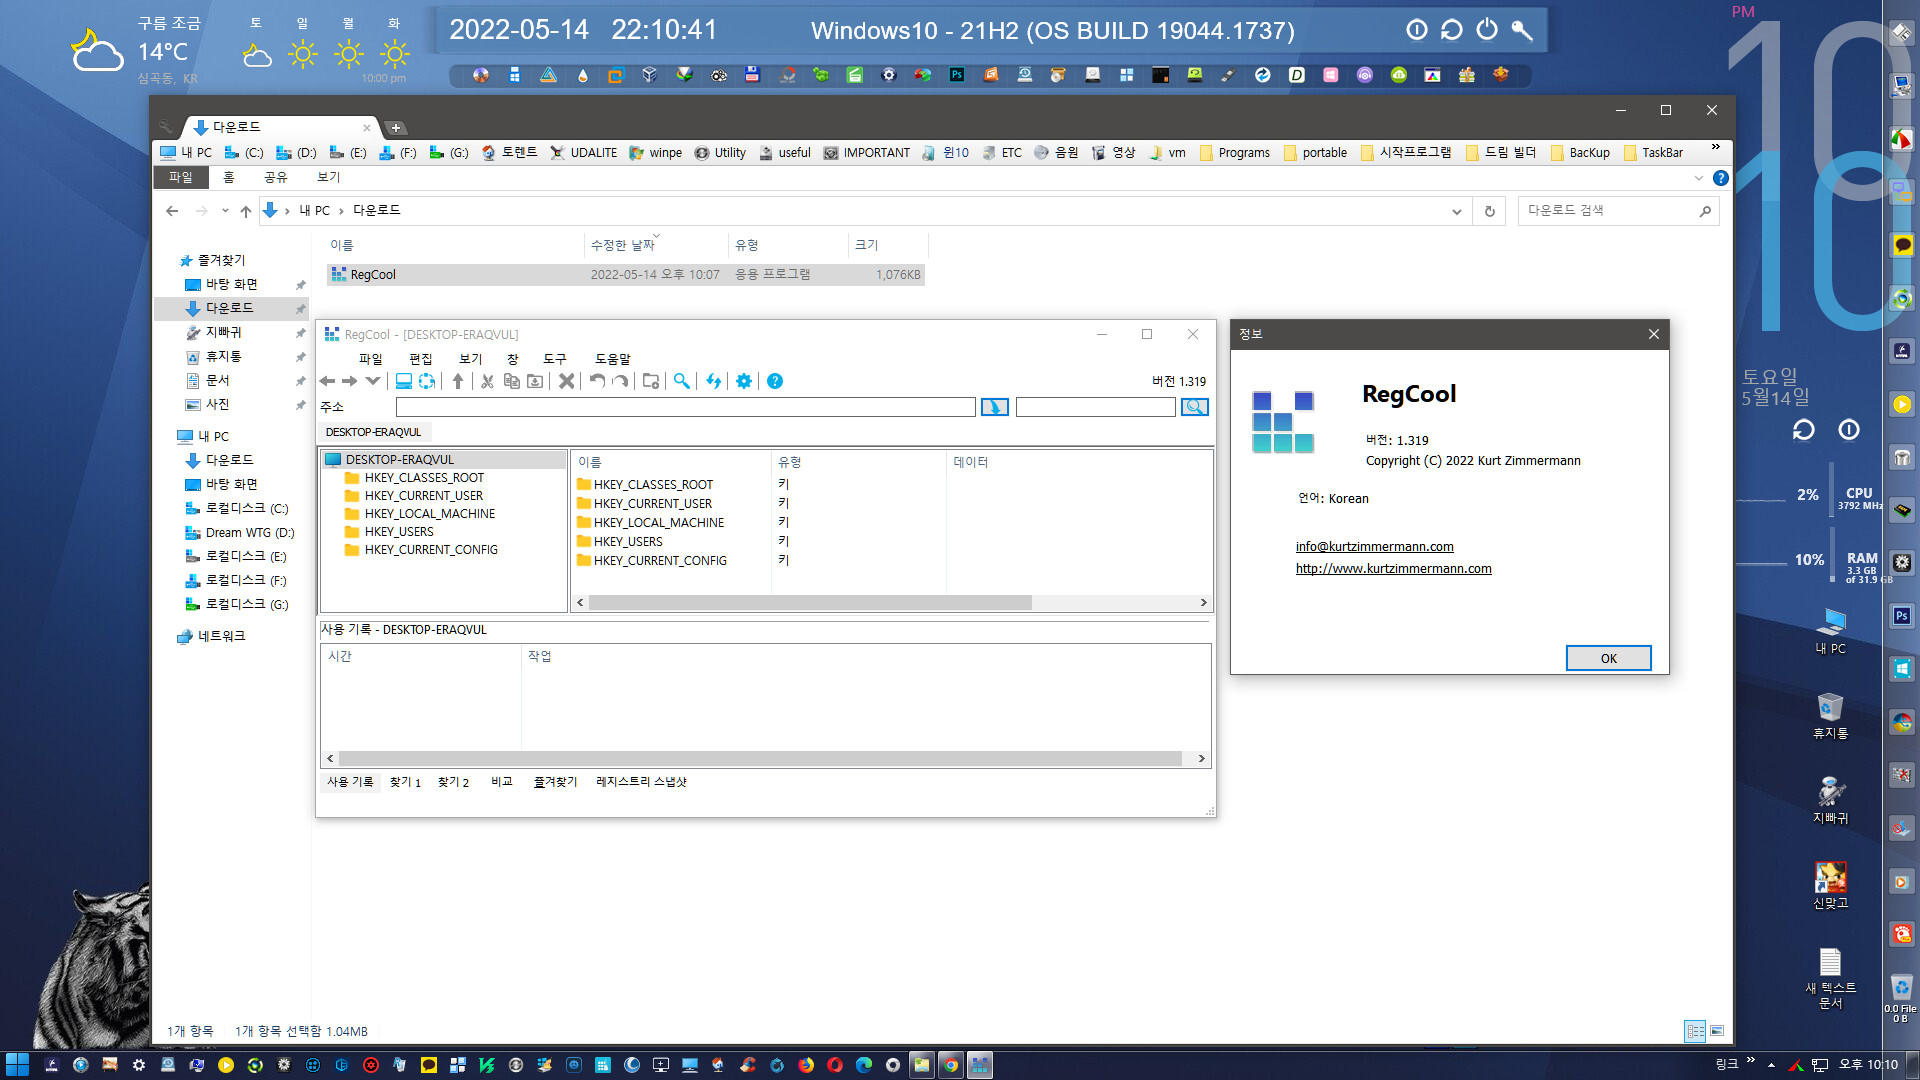The width and height of the screenshot is (1920, 1080).
Task: Open the 공유 ribbon tab in Explorer
Action: [275, 177]
